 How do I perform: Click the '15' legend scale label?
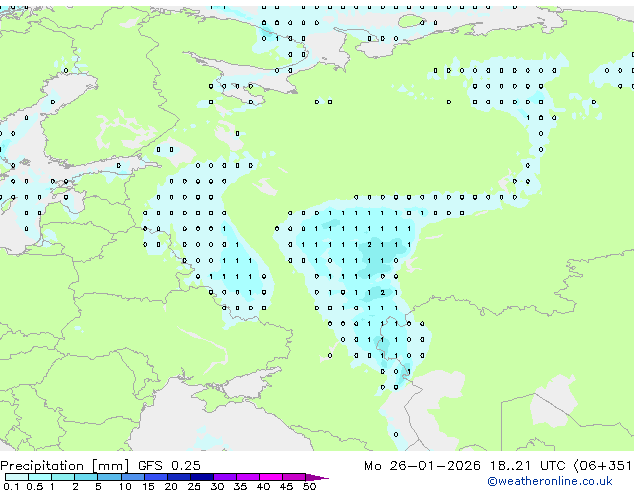click(x=148, y=486)
